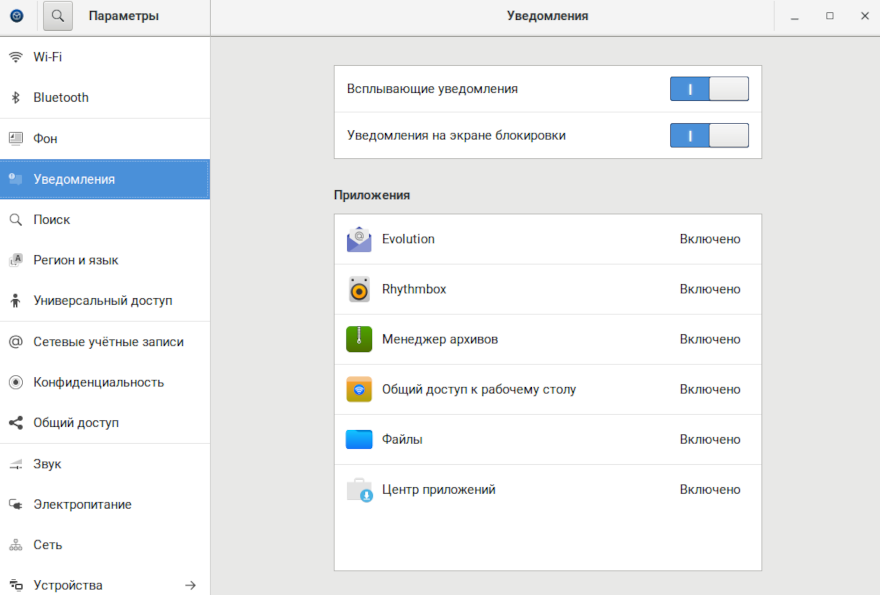
Task: Expand Устройства submenu arrow
Action: pyautogui.click(x=190, y=585)
